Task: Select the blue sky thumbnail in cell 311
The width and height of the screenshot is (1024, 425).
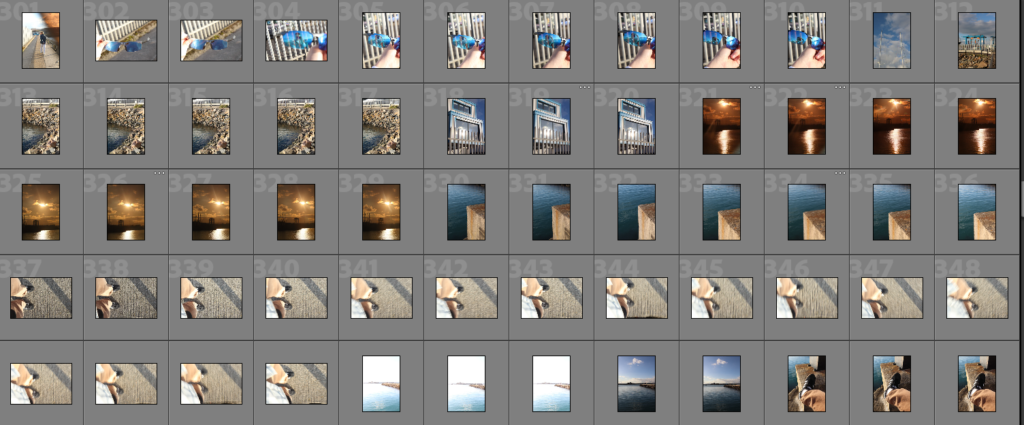Action: 892,40
